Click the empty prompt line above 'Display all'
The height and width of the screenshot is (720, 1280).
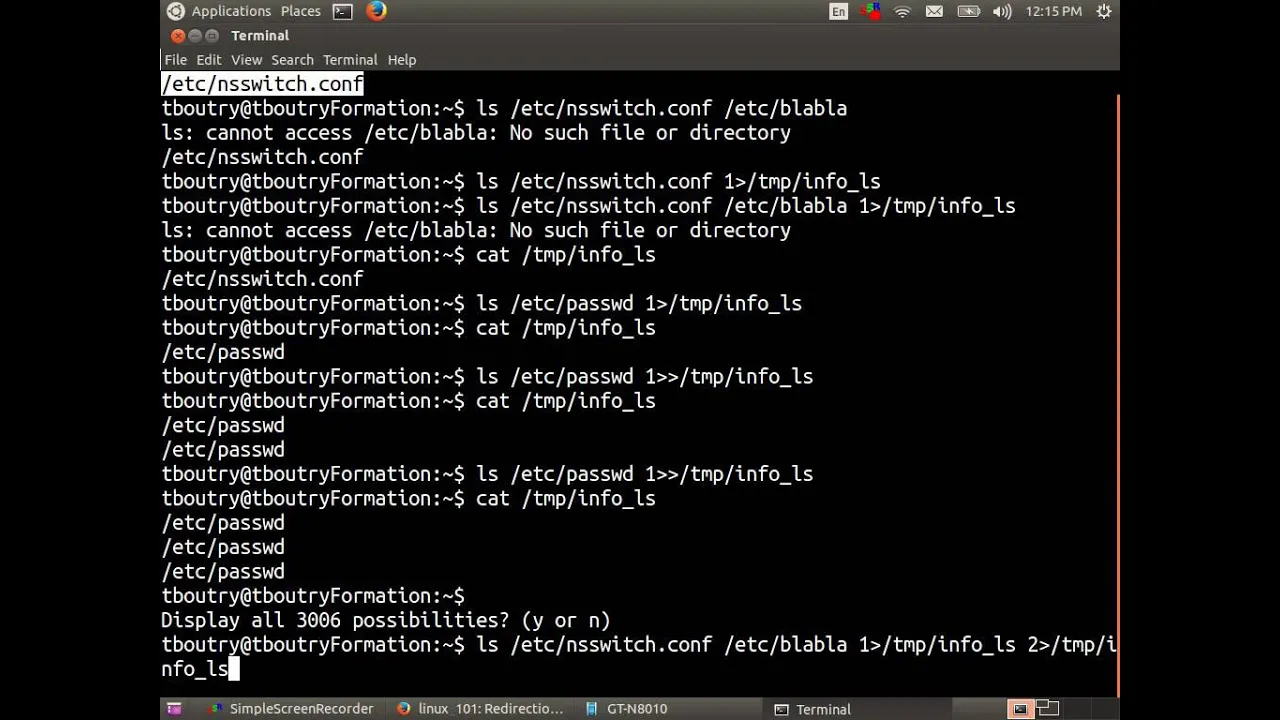[x=313, y=596]
